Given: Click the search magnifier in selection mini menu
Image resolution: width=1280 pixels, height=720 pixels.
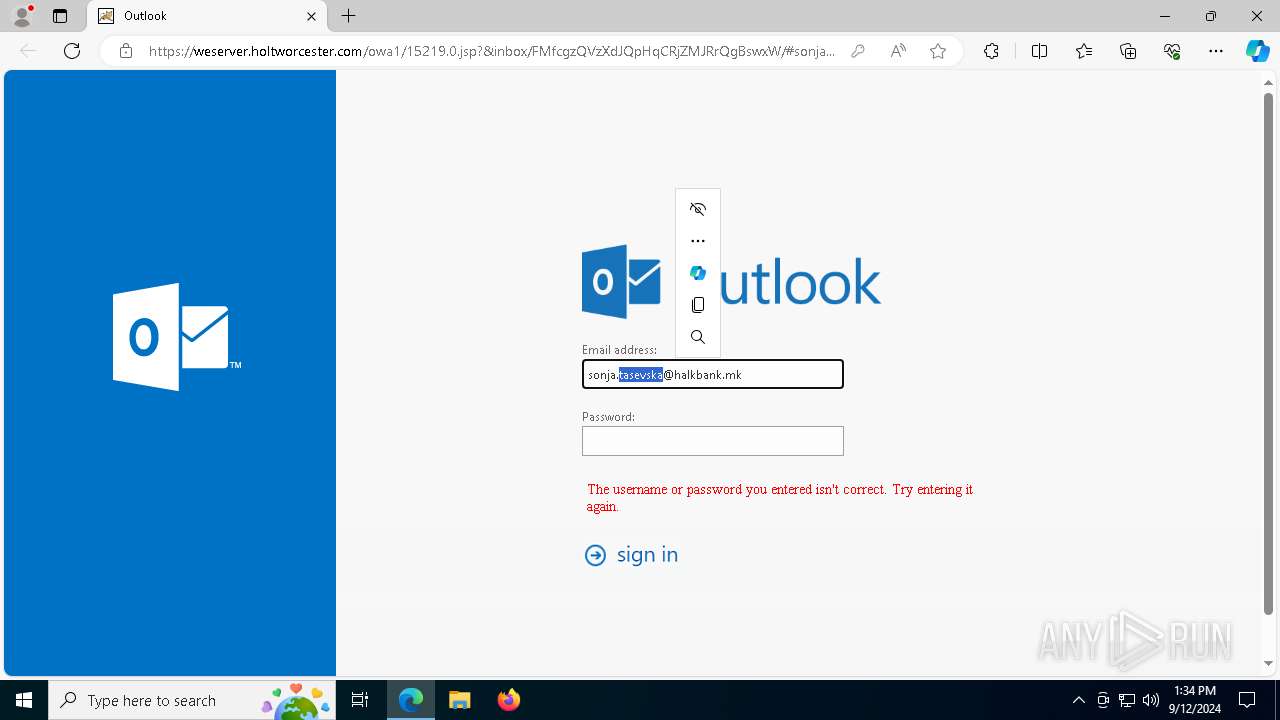Looking at the screenshot, I should click(x=698, y=337).
